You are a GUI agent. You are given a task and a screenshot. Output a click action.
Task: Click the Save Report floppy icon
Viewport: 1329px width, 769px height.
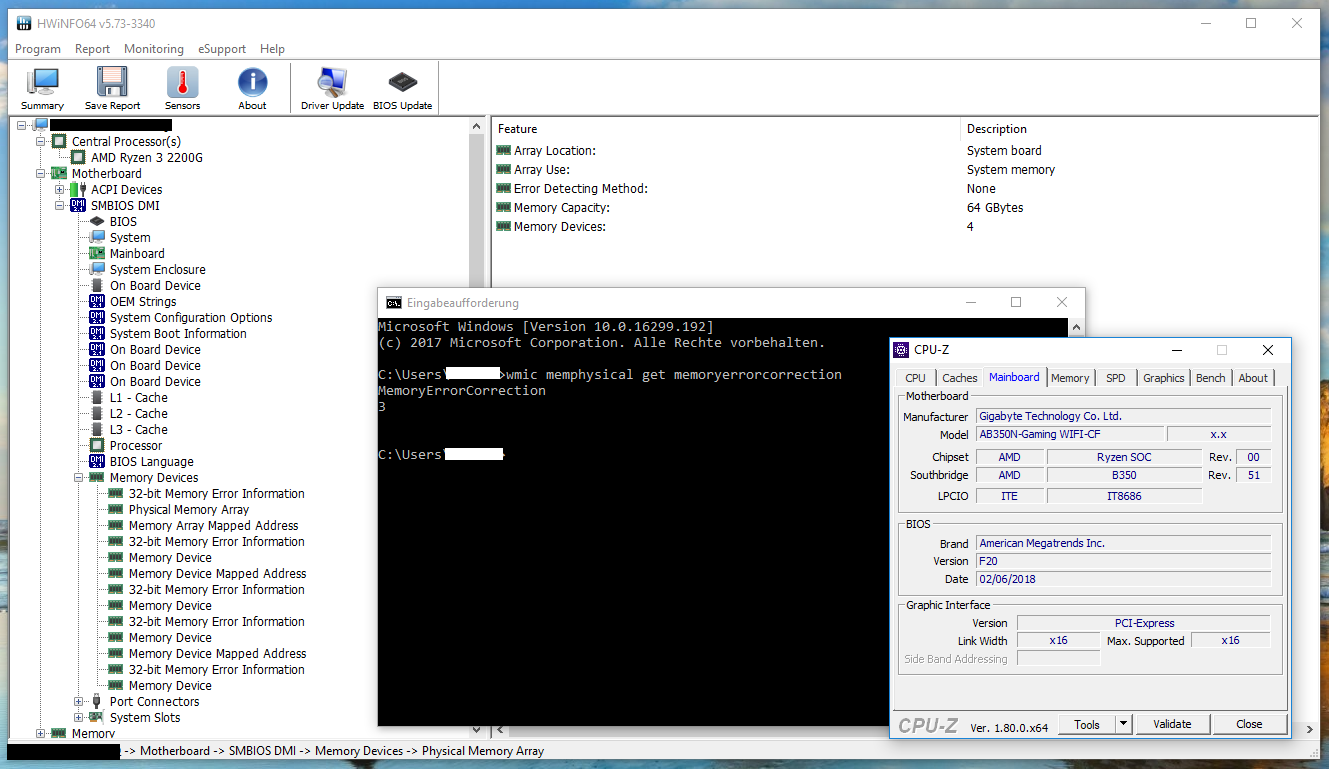(x=112, y=89)
